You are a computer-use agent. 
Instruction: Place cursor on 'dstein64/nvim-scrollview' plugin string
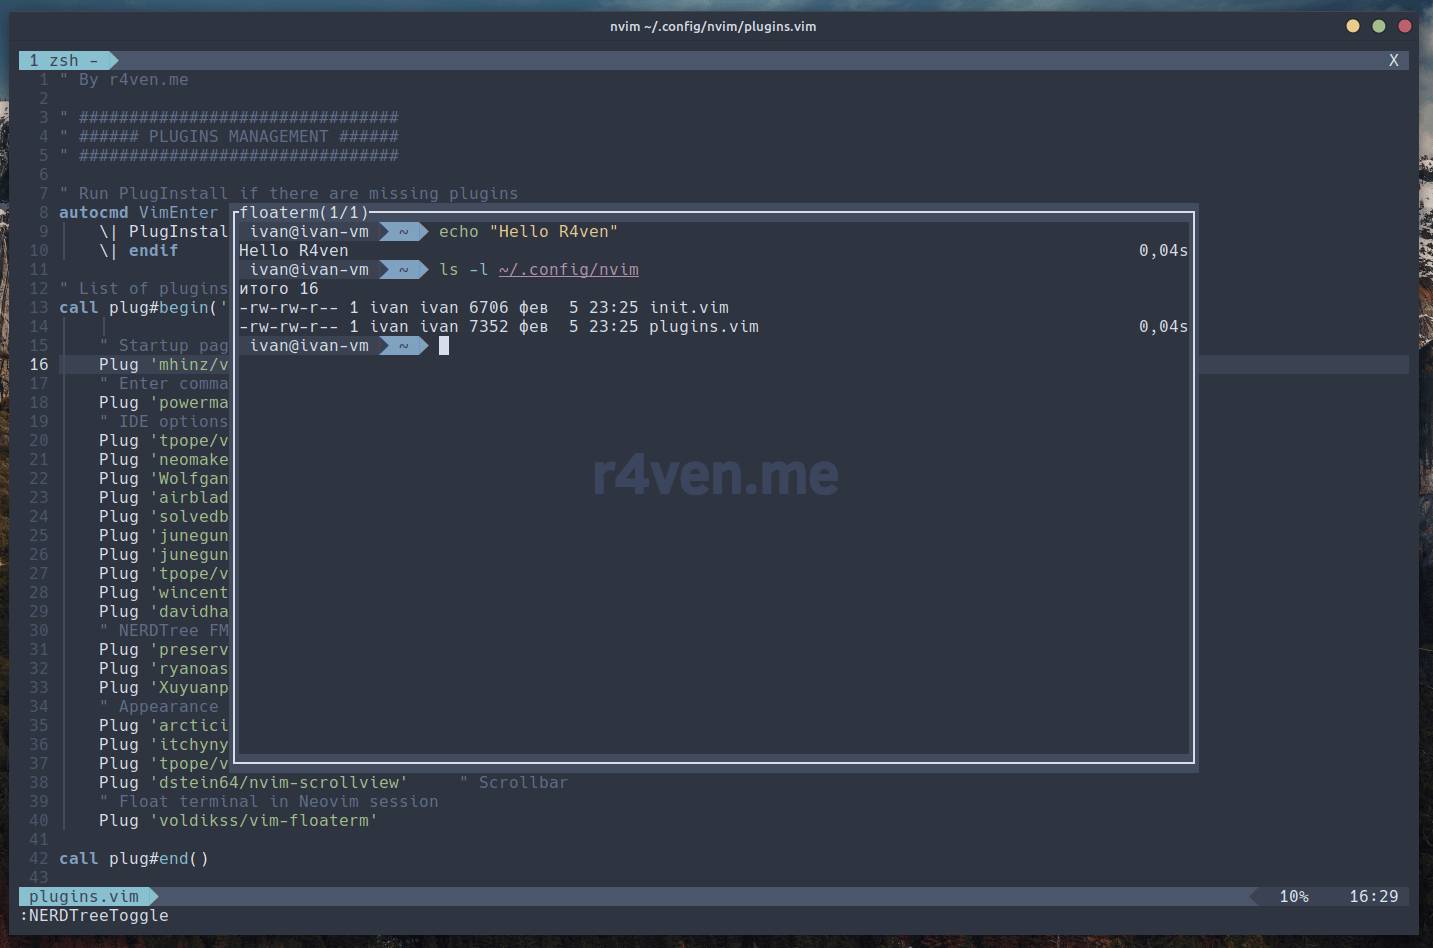point(278,783)
